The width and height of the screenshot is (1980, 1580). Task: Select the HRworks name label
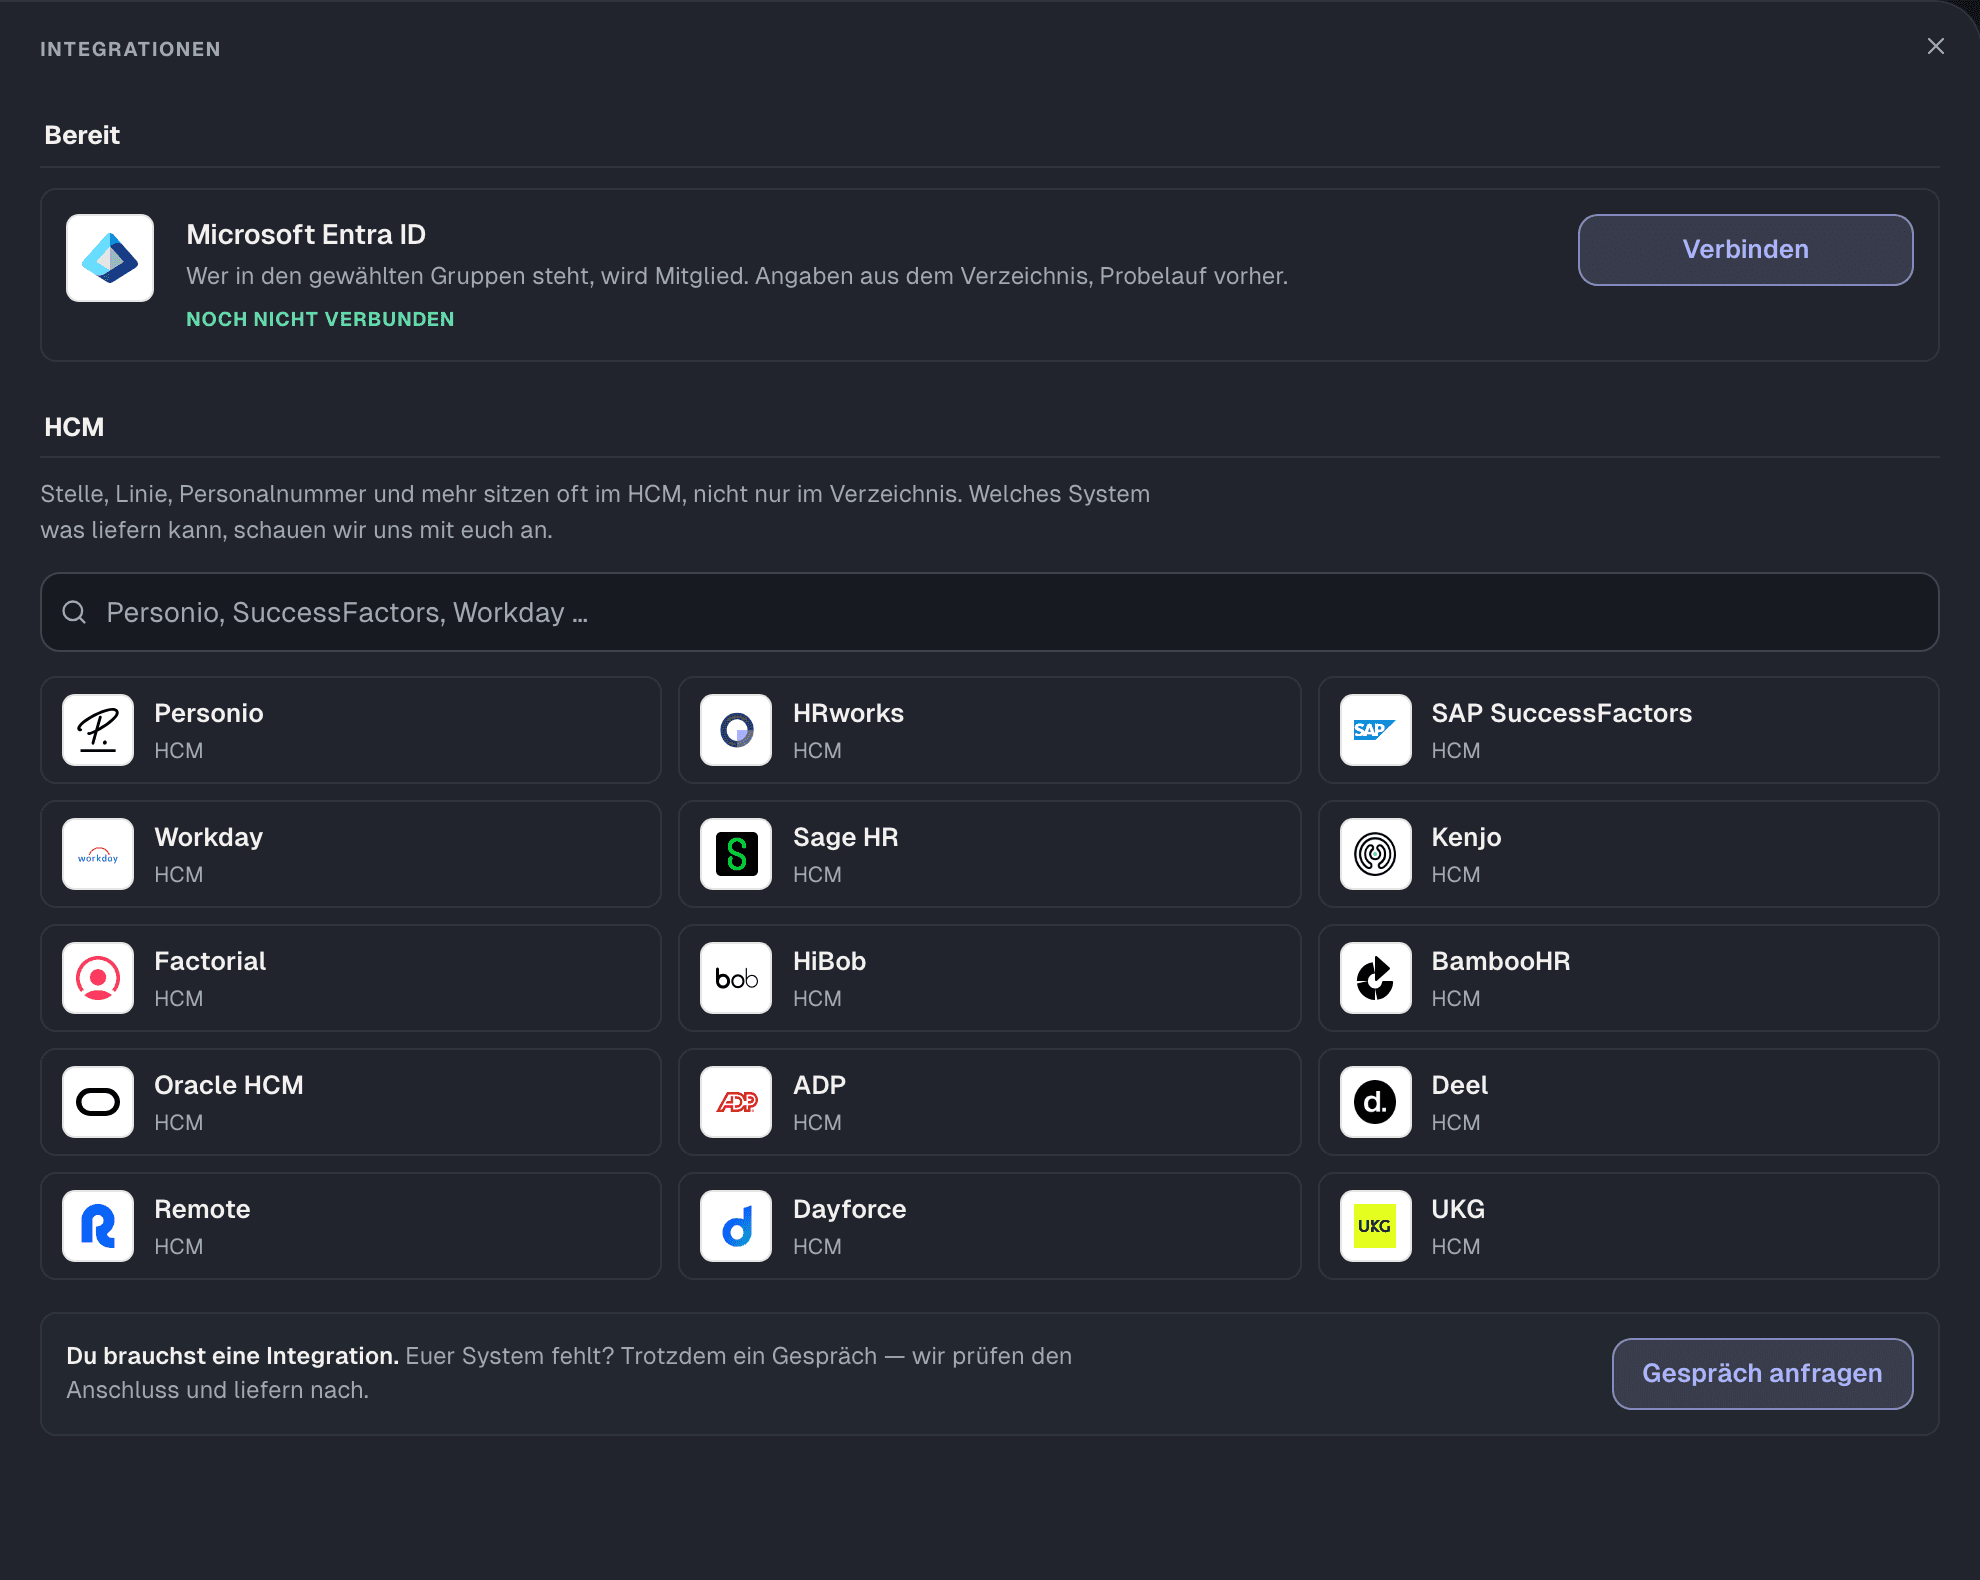848,713
